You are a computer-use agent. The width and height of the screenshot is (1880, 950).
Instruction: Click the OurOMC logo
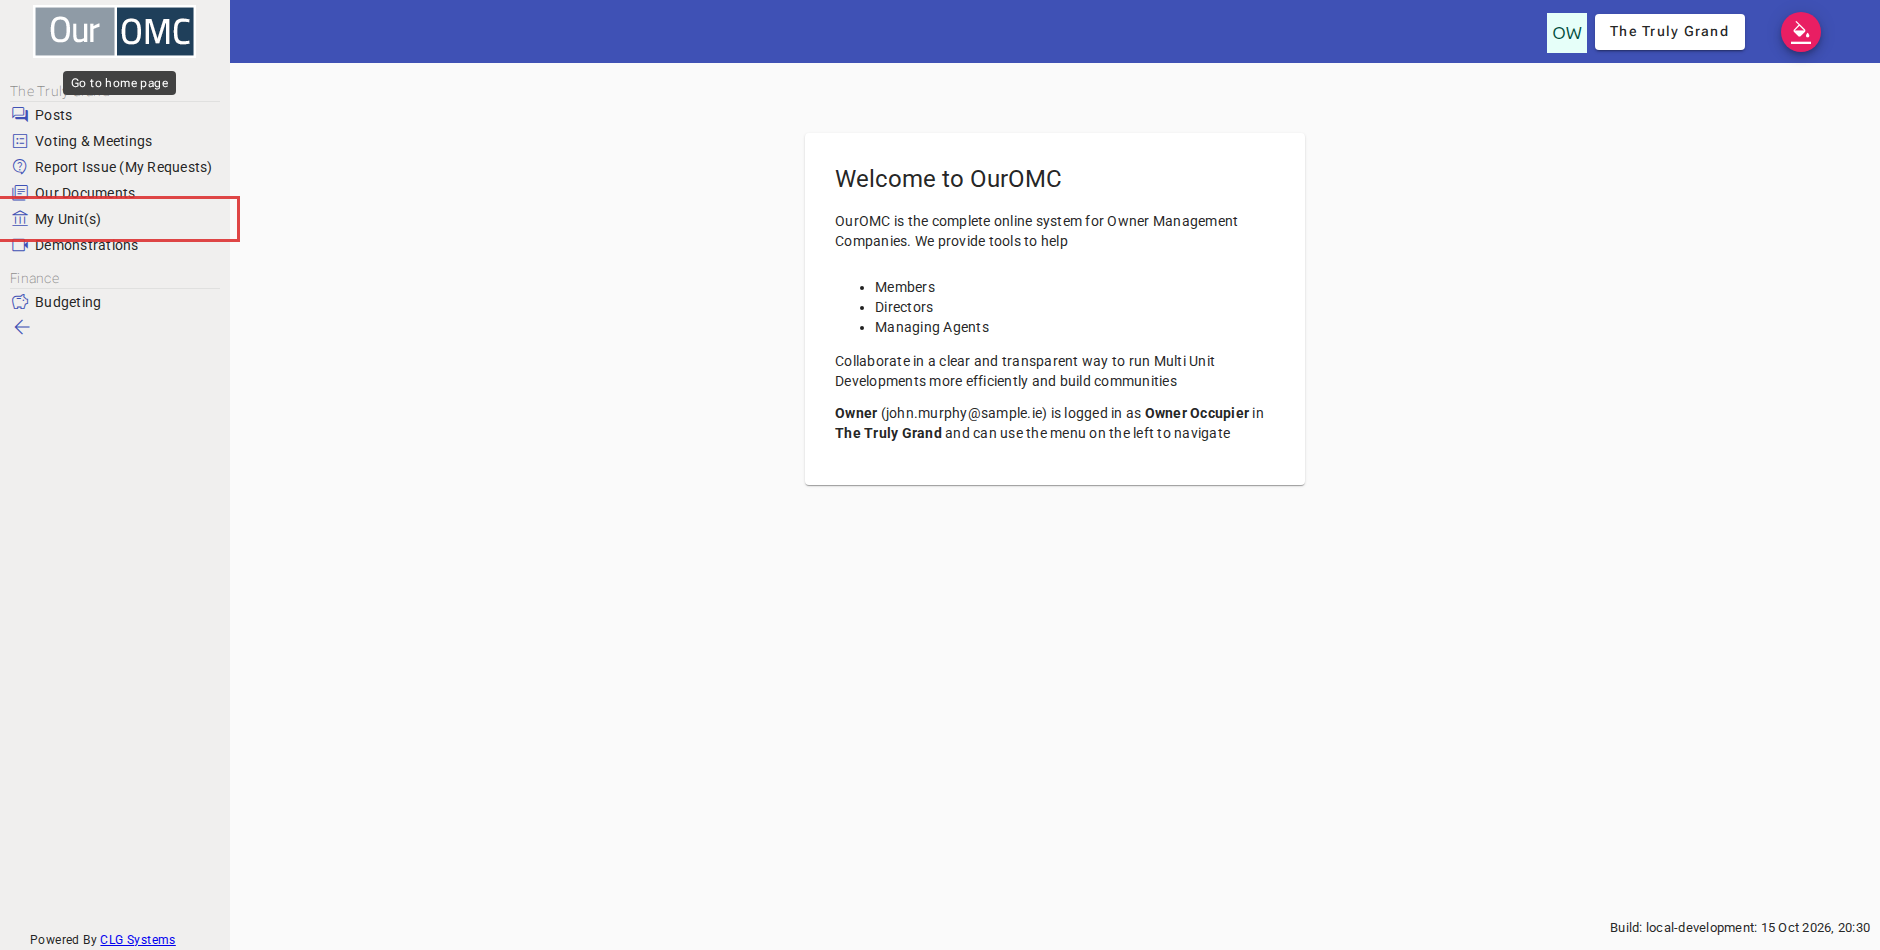[x=115, y=31]
